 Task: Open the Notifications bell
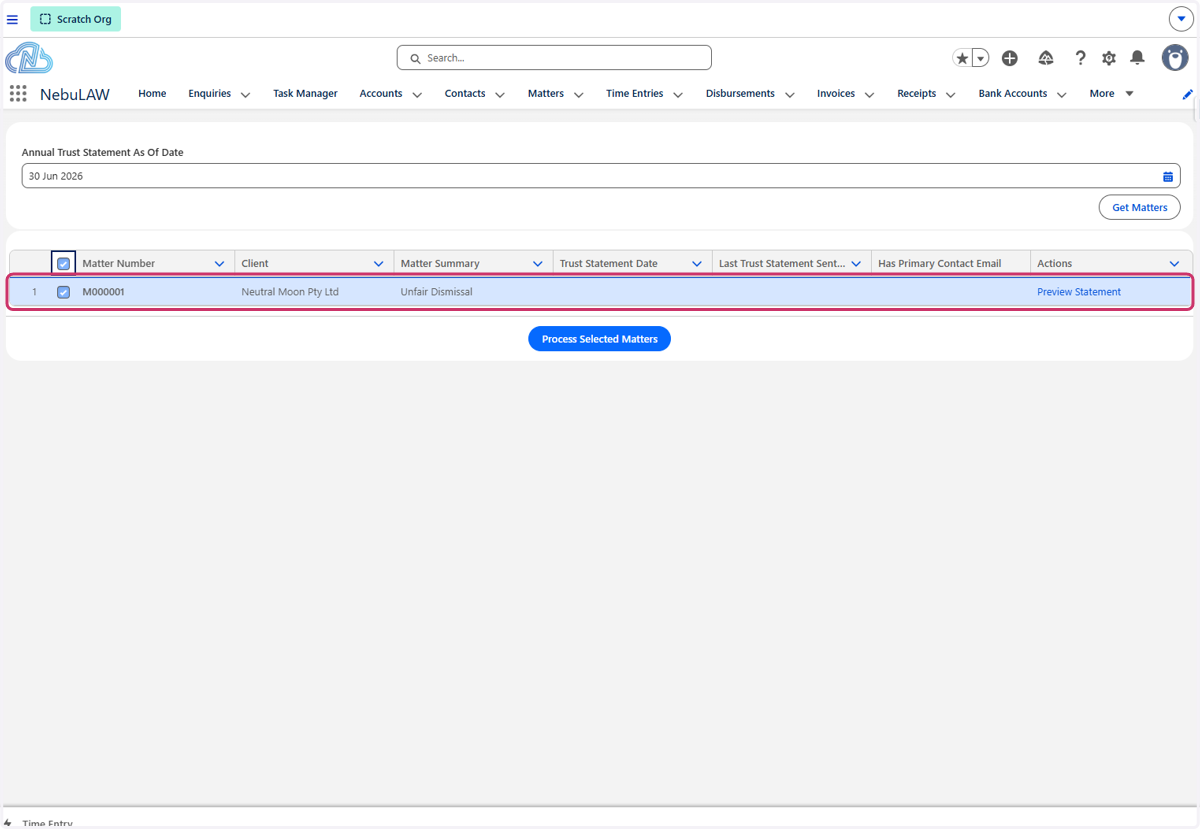(1137, 58)
